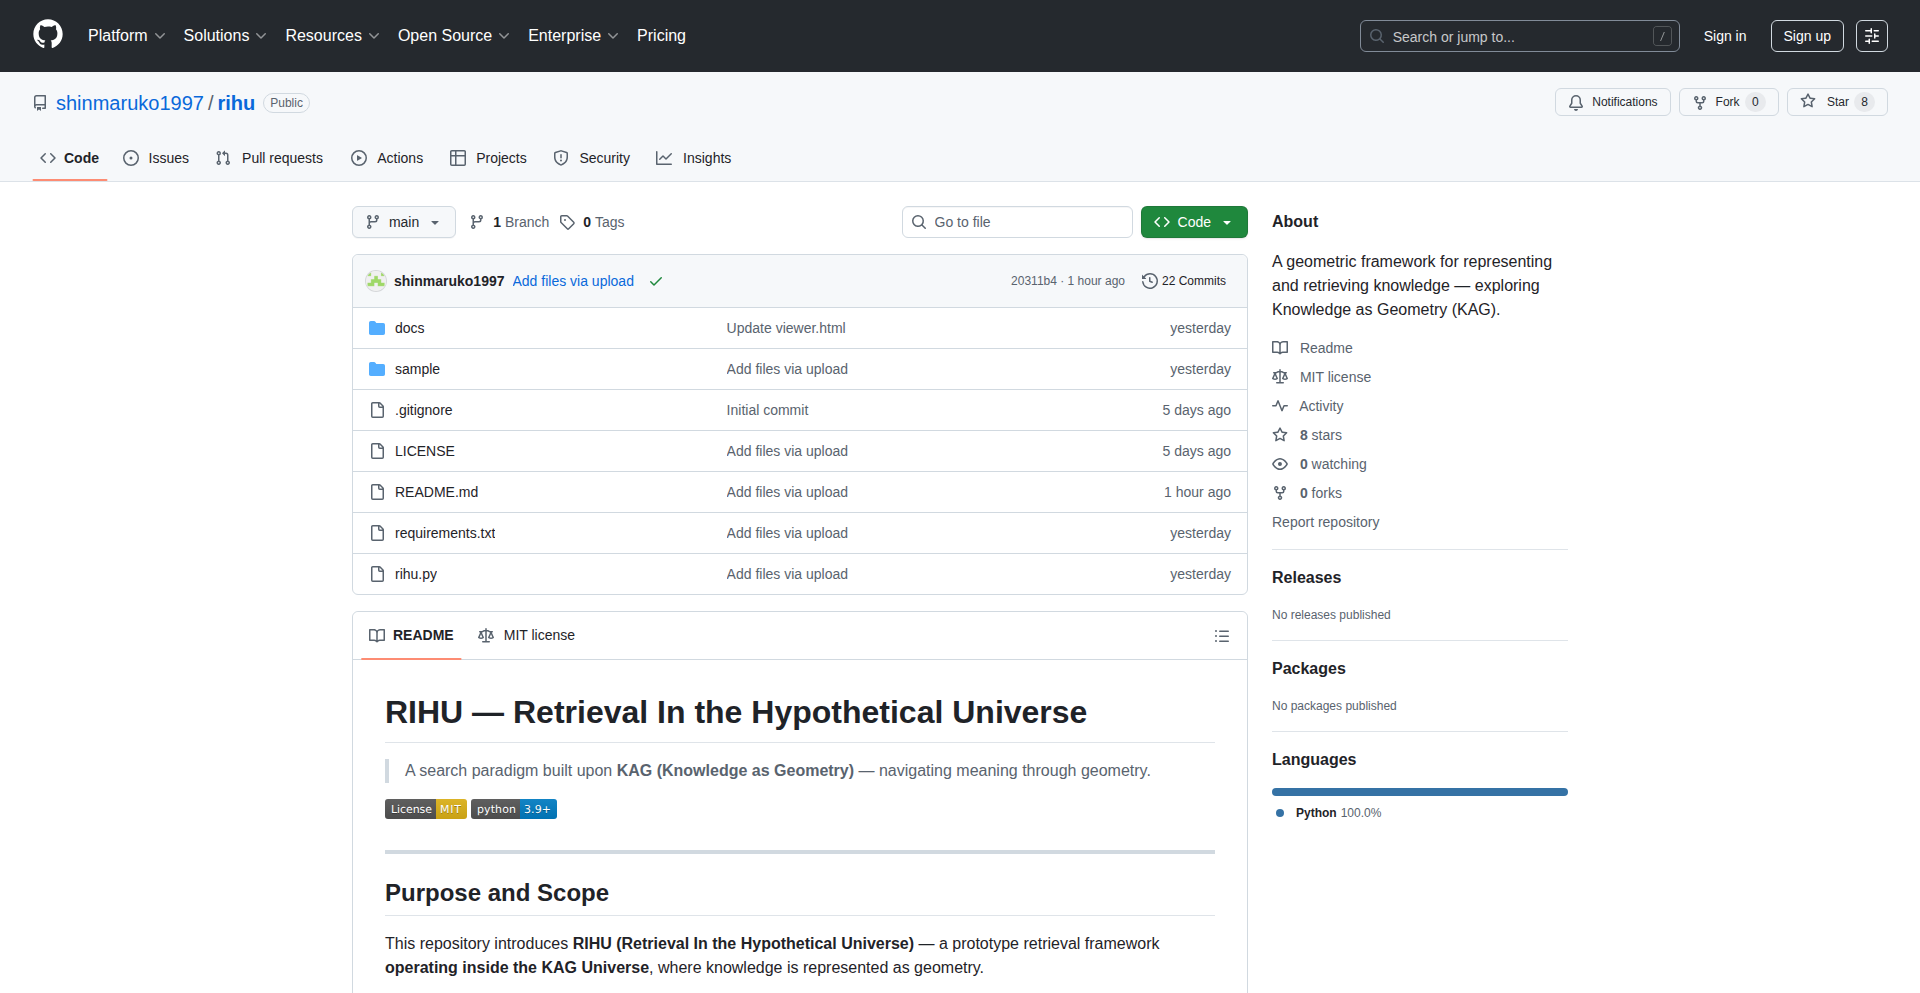Open the rihu.py file link
Viewport: 1920px width, 993px height.
tap(416, 574)
